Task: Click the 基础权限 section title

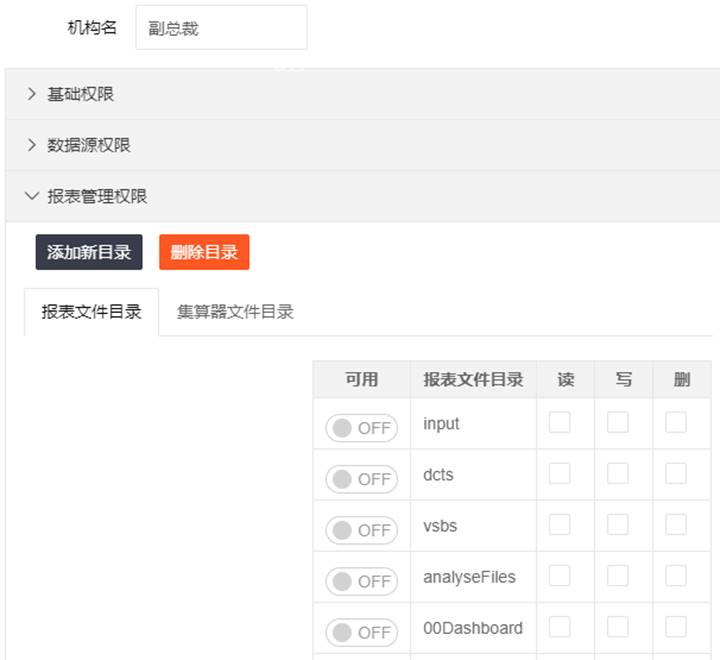Action: 80,94
